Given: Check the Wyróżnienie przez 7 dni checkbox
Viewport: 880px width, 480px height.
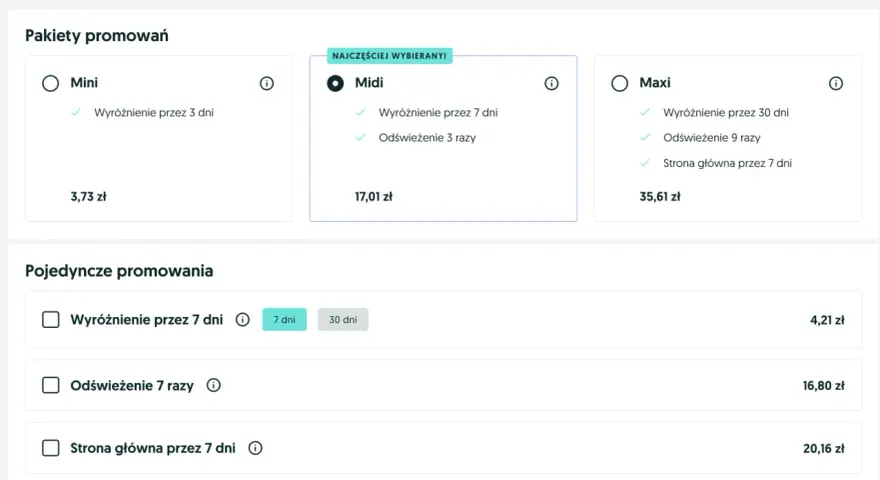Looking at the screenshot, I should [x=51, y=319].
